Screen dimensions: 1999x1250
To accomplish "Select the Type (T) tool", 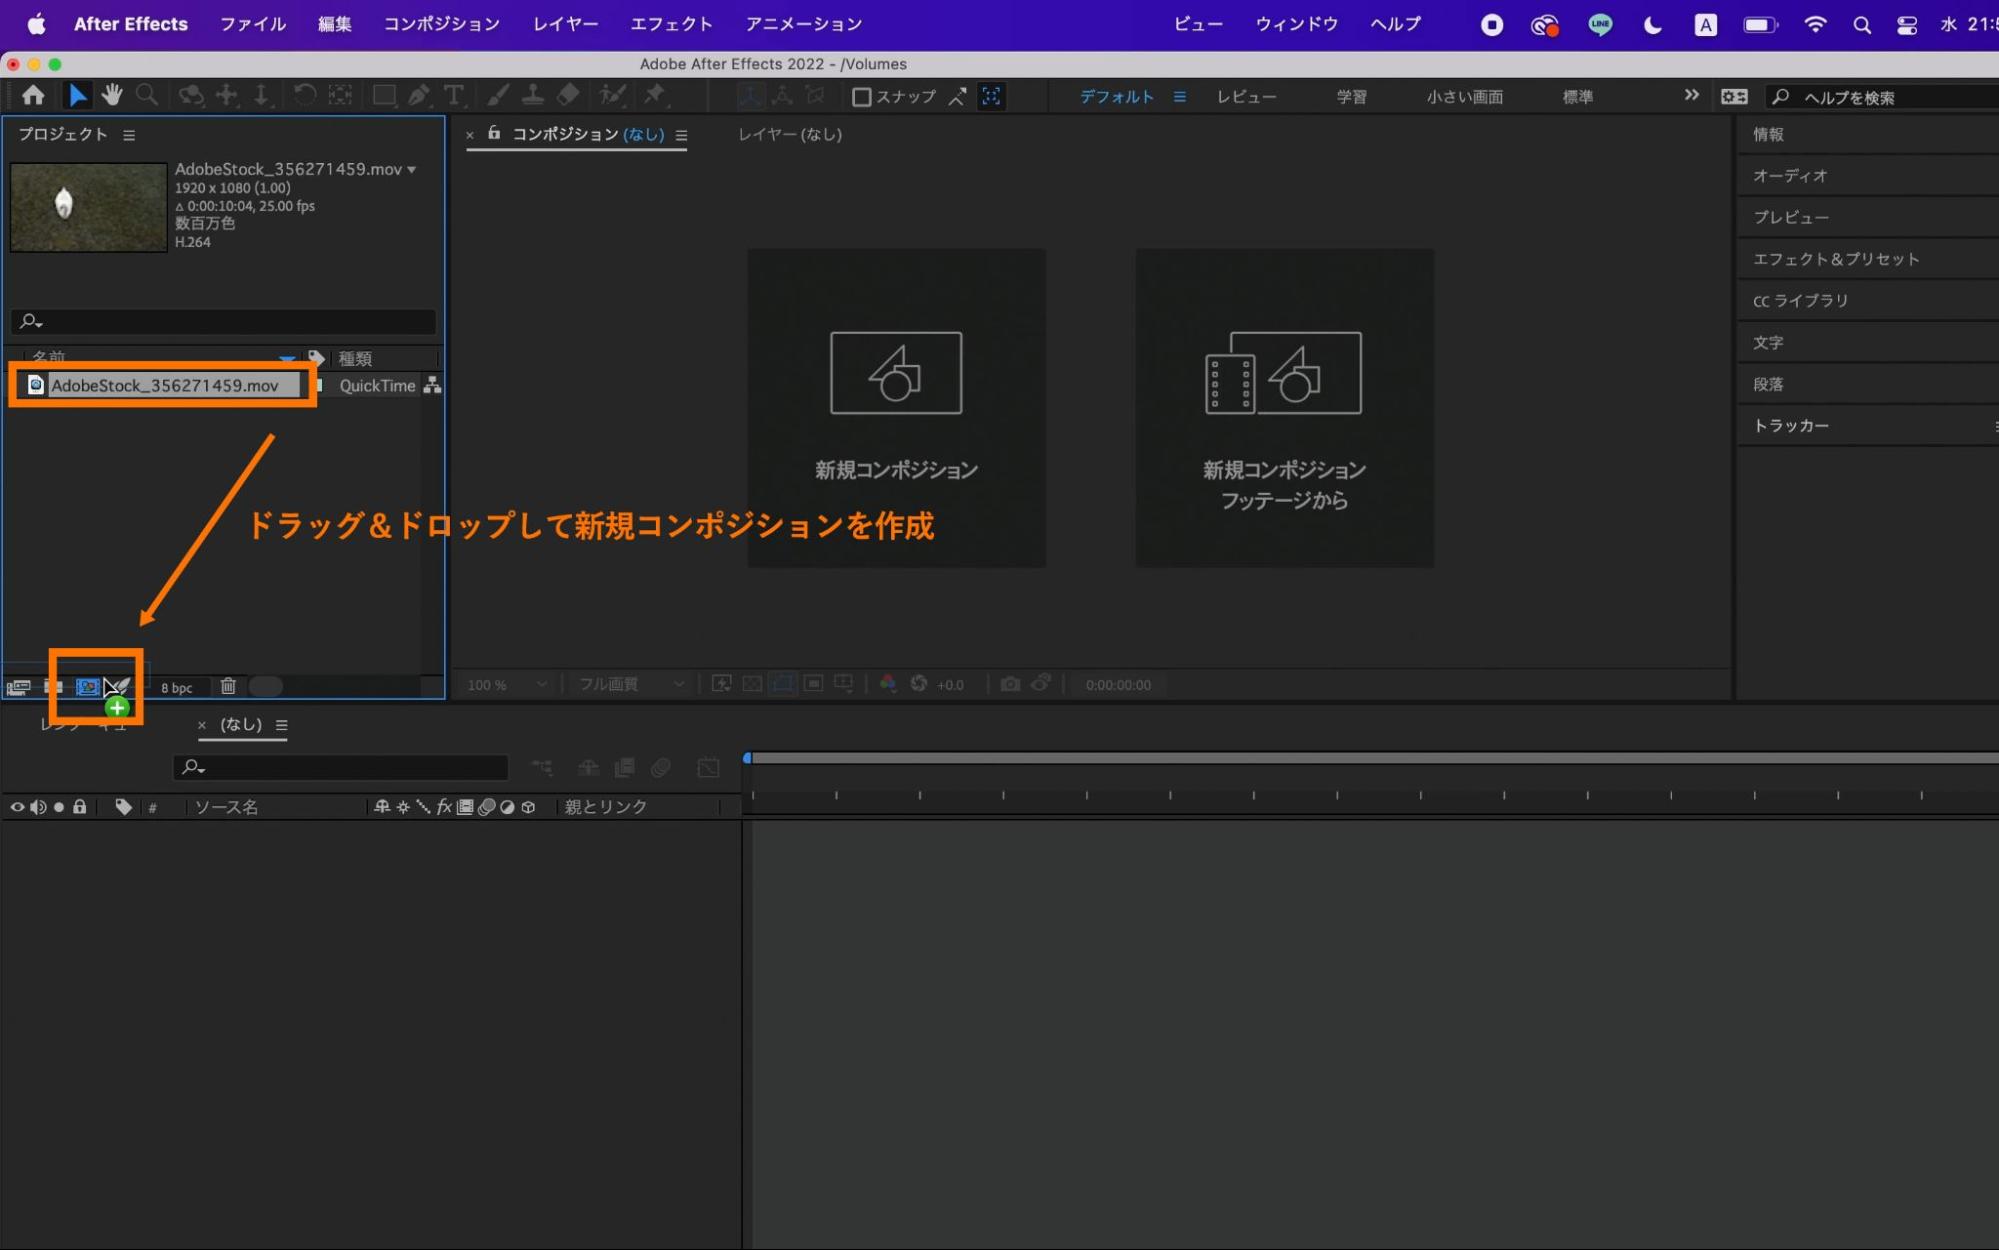I will pos(454,95).
